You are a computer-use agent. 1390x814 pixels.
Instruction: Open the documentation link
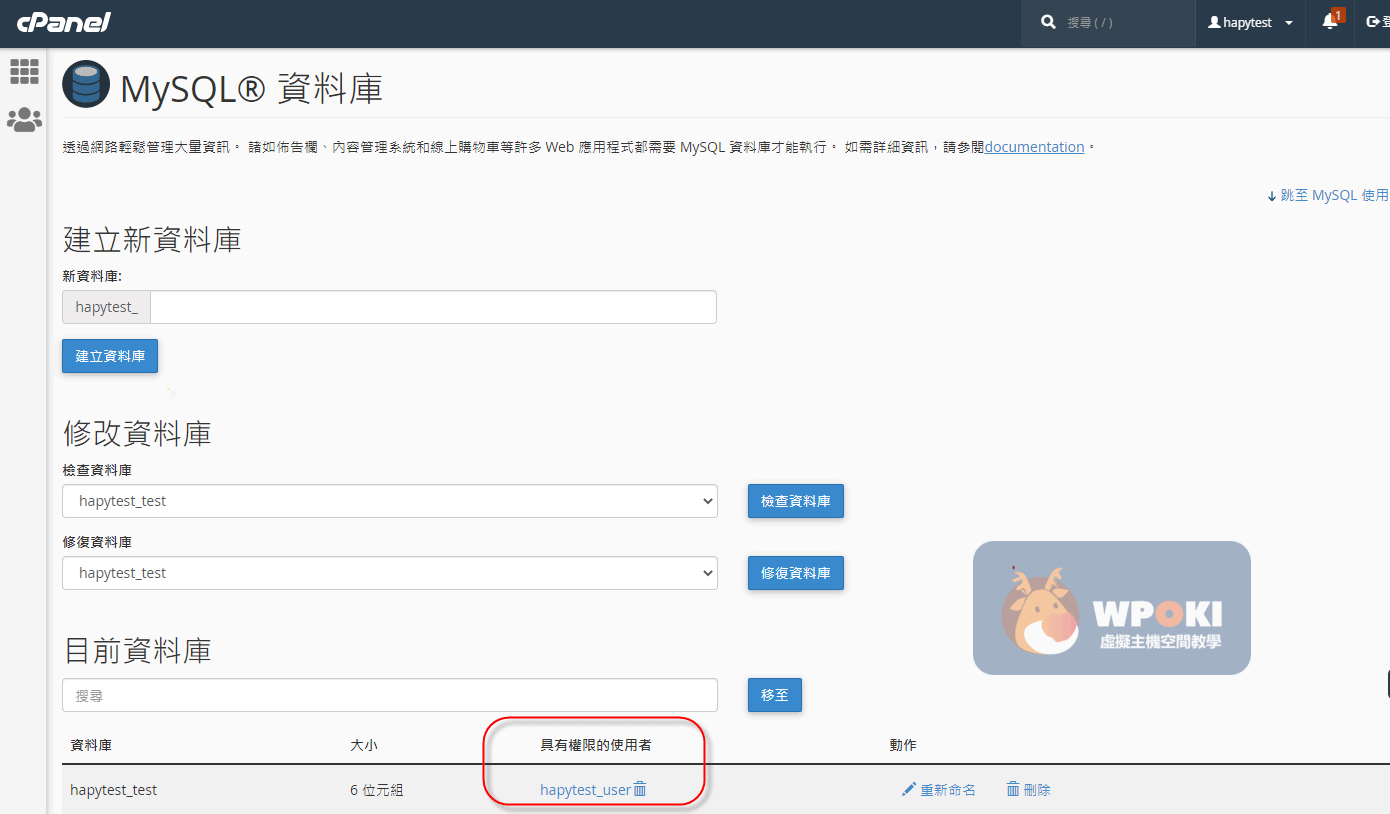1034,147
